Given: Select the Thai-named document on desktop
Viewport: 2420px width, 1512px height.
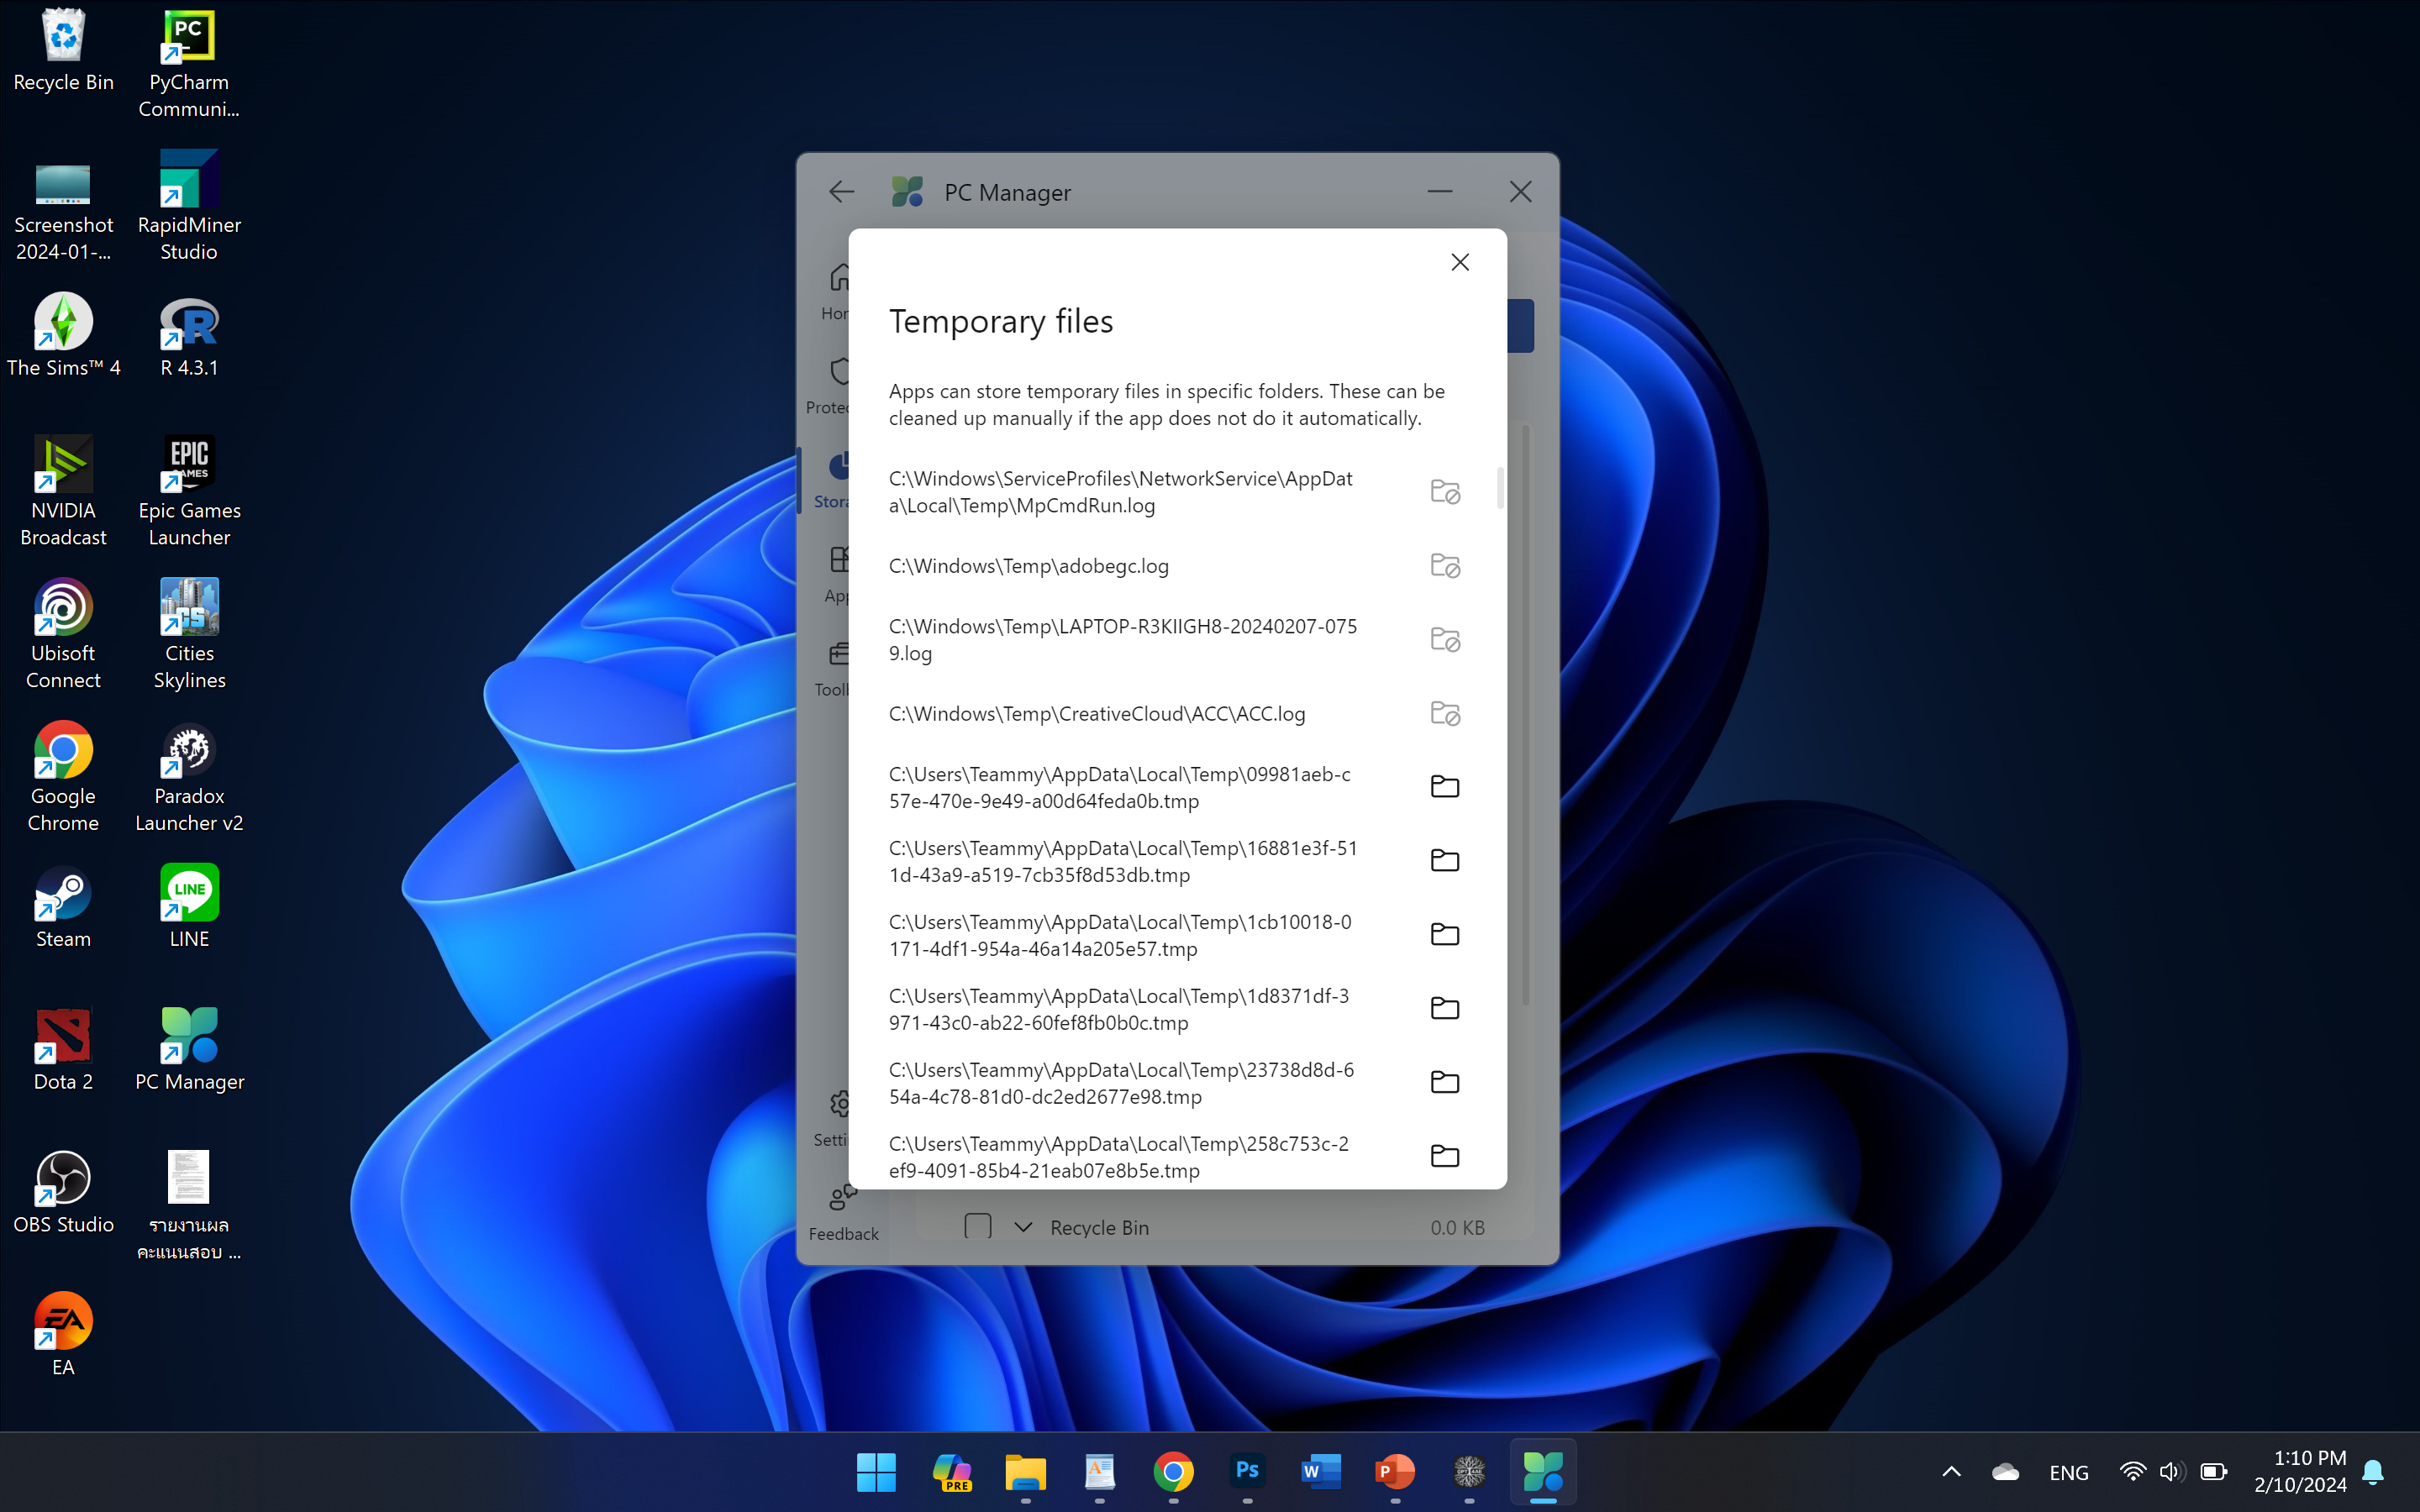Looking at the screenshot, I should [189, 1207].
